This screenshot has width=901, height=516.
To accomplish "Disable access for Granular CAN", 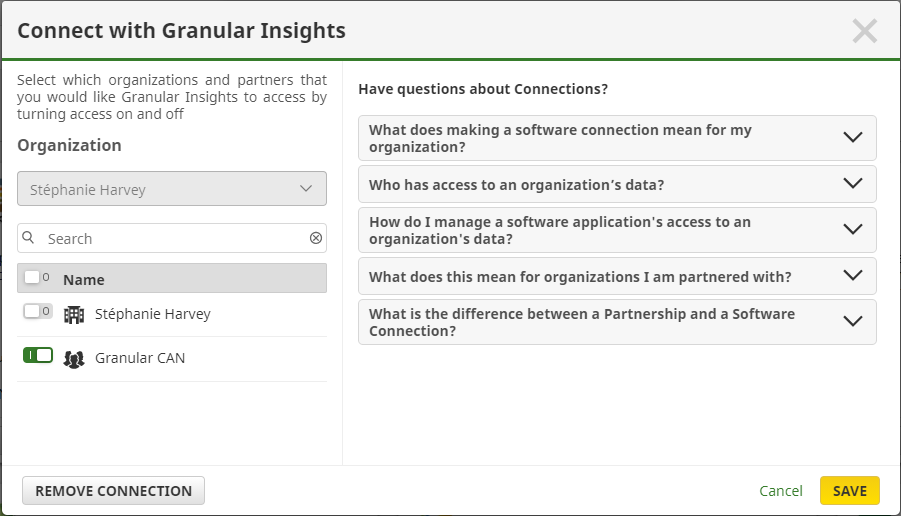I will tap(38, 356).
